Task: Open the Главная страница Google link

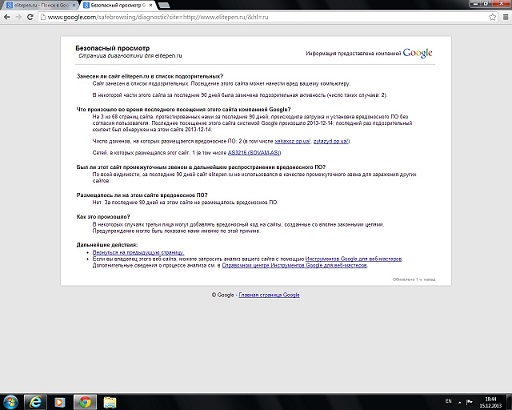Action: (269, 295)
